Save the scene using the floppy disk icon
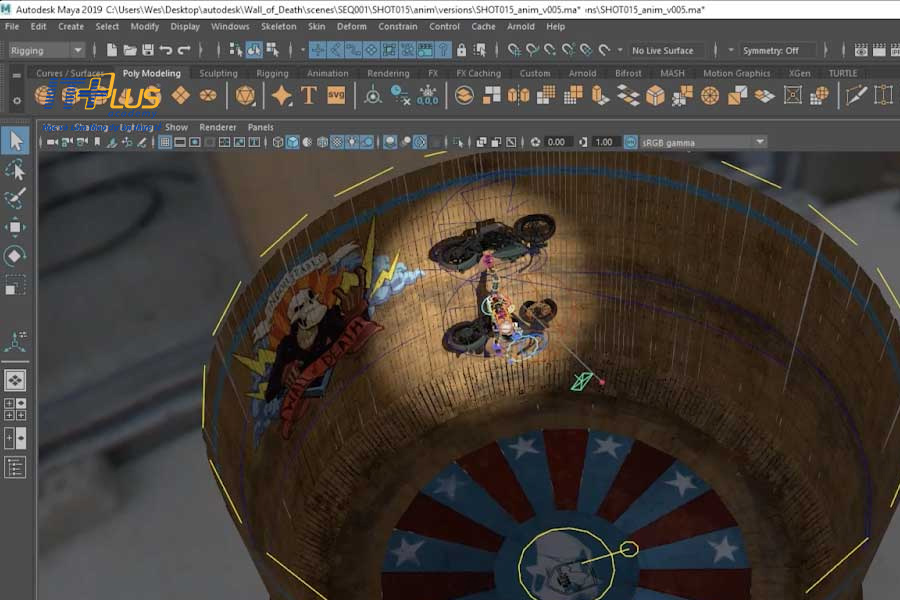Screen dimensions: 900x600 (x=148, y=50)
